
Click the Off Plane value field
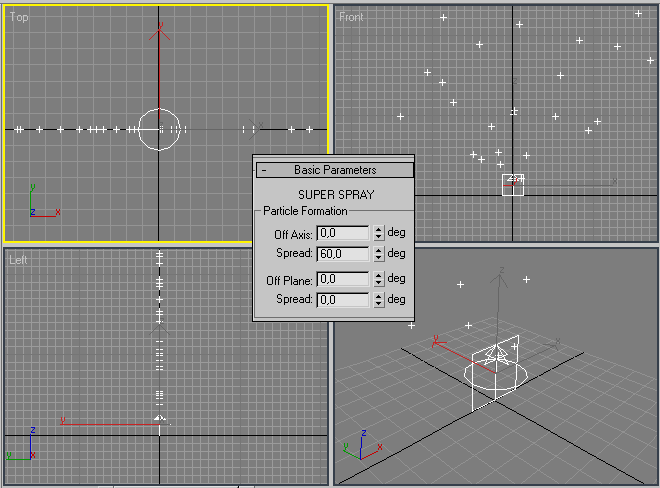coord(343,280)
